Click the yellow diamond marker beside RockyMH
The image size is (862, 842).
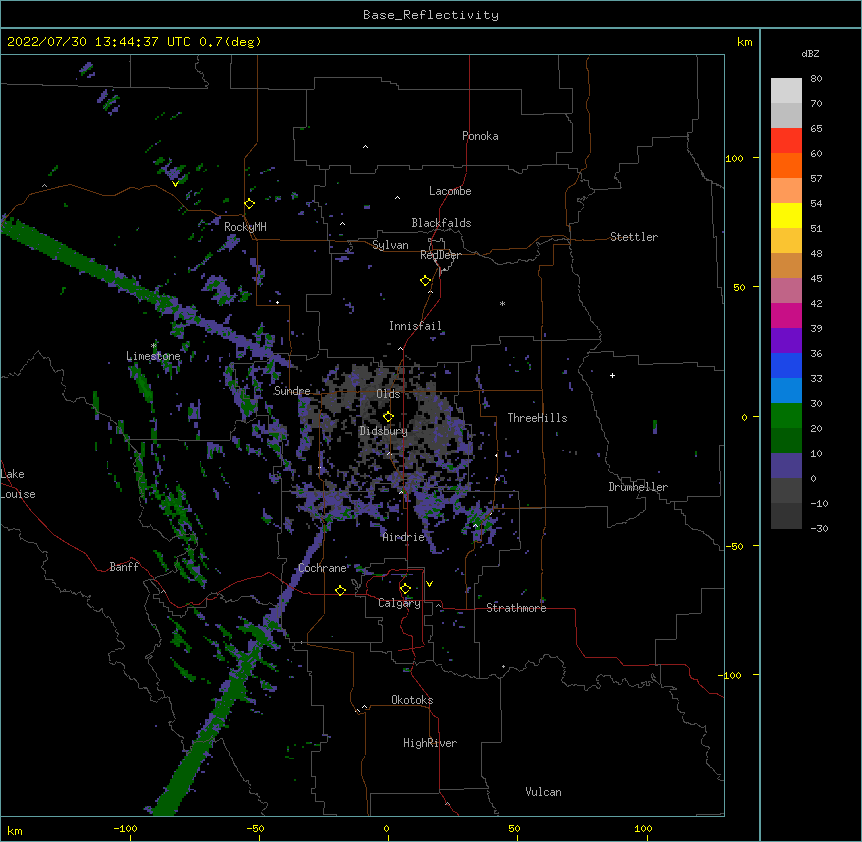[x=250, y=204]
